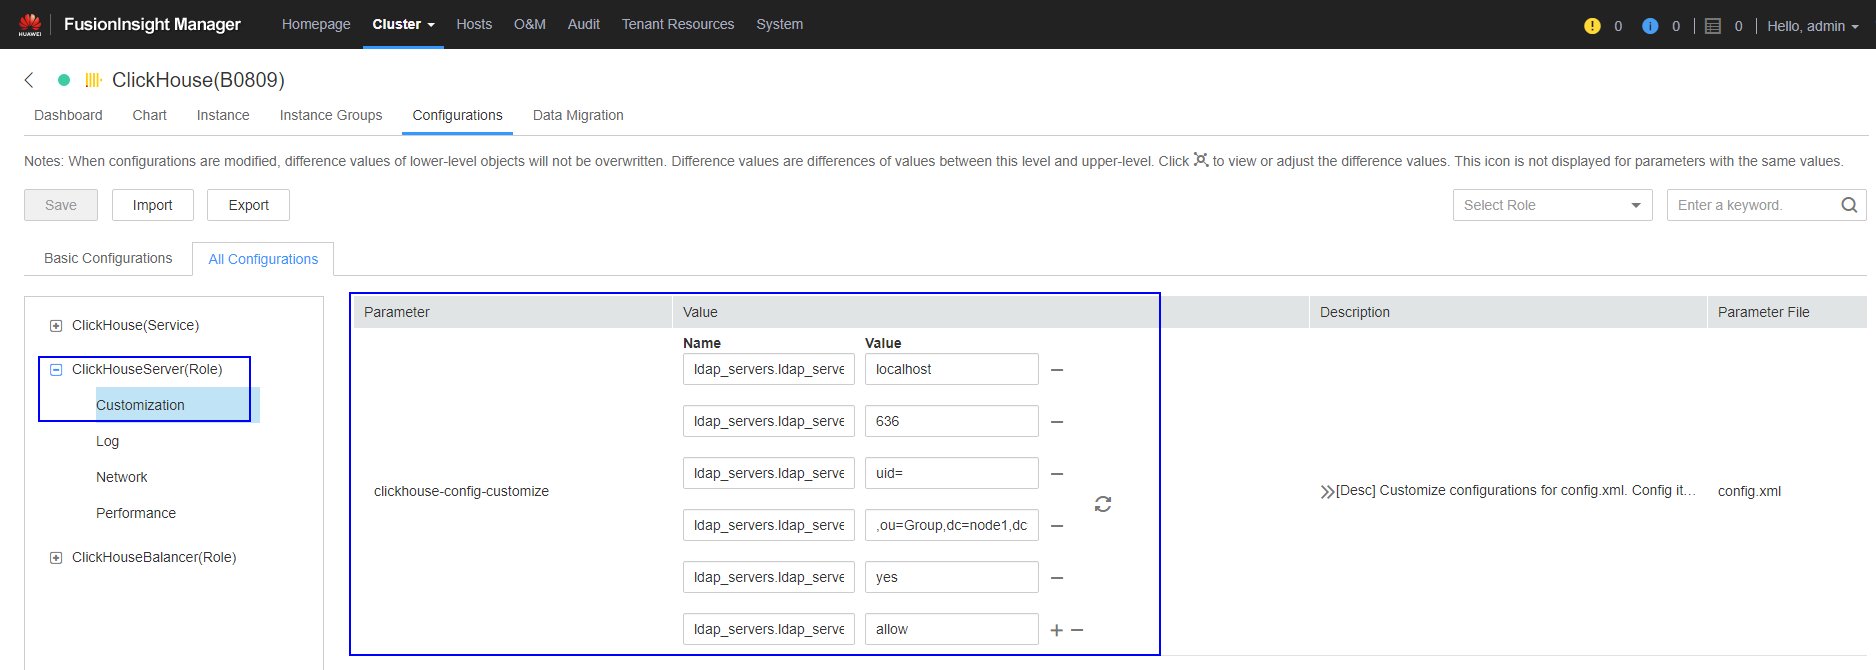Open the task list icon in header
This screenshot has width=1876, height=670.
pos(1713,26)
